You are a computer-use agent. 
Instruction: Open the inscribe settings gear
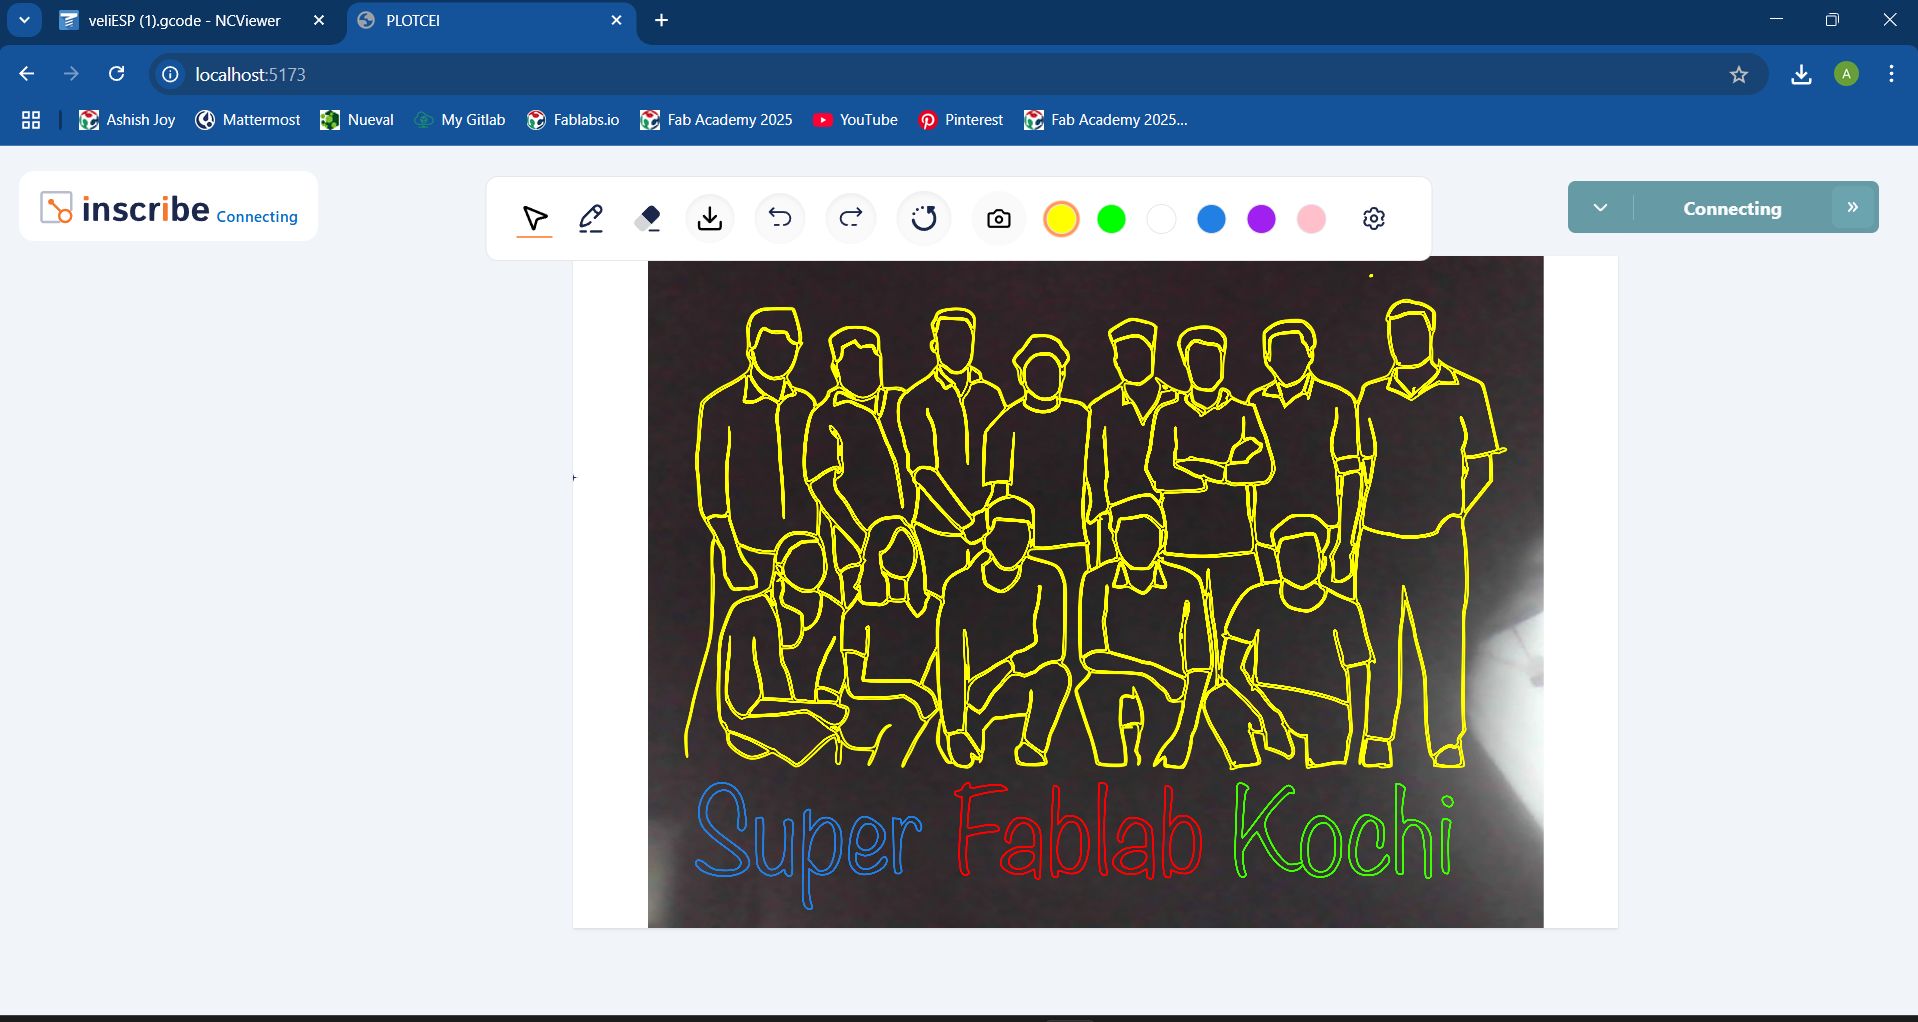tap(1374, 218)
